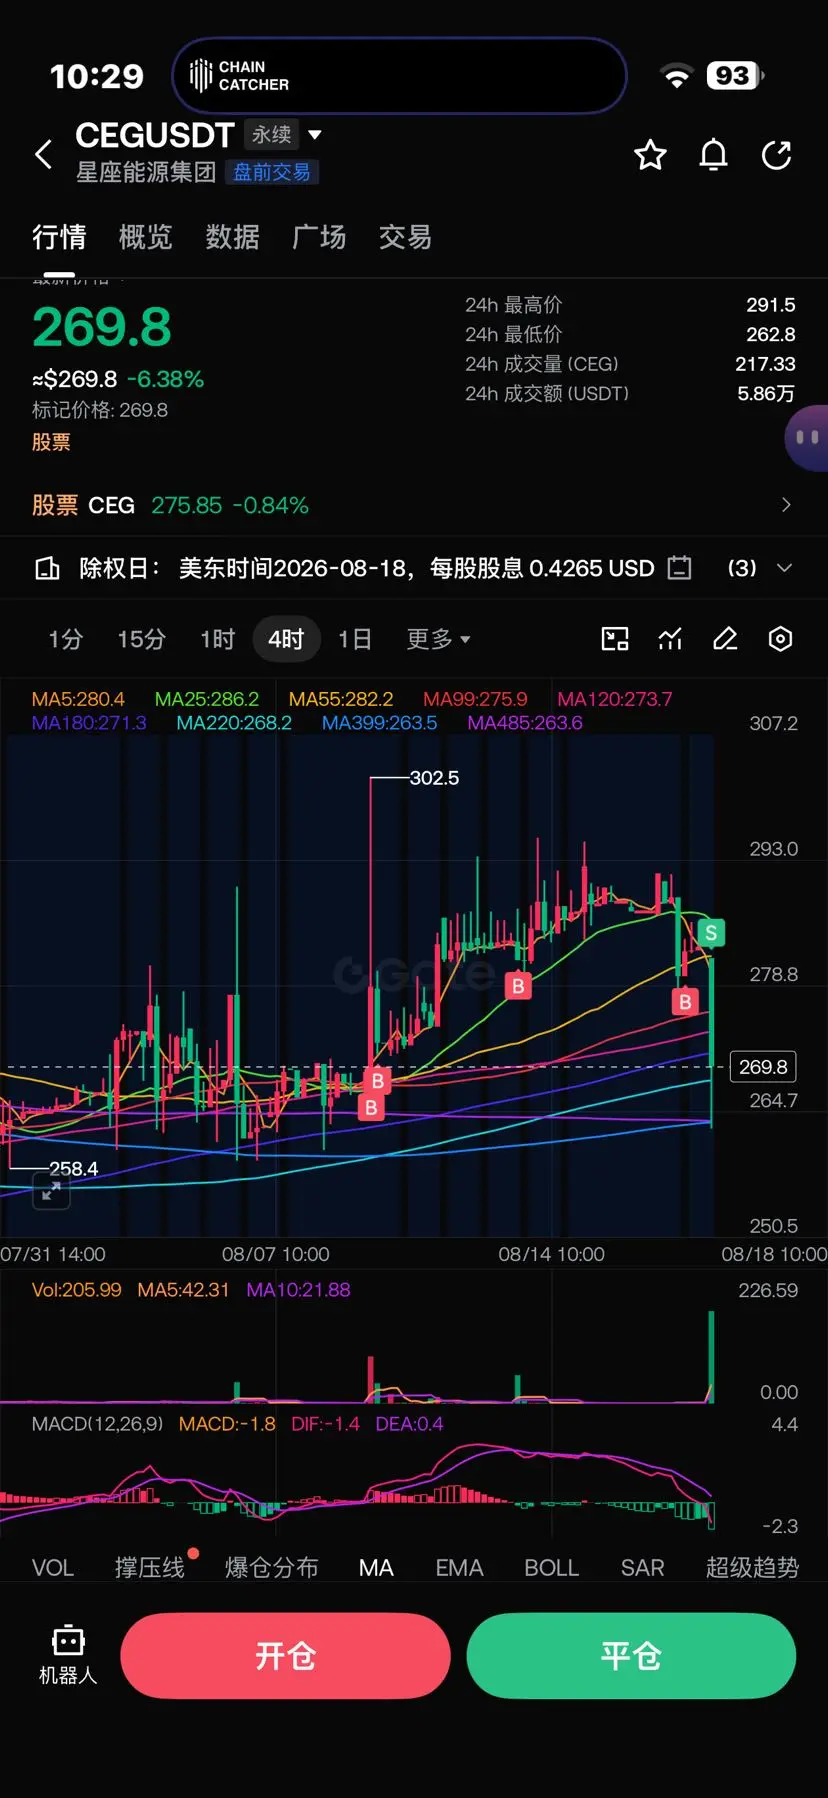Viewport: 828px width, 1798px height.
Task: Tap the floating purple pause widget
Action: [807, 437]
